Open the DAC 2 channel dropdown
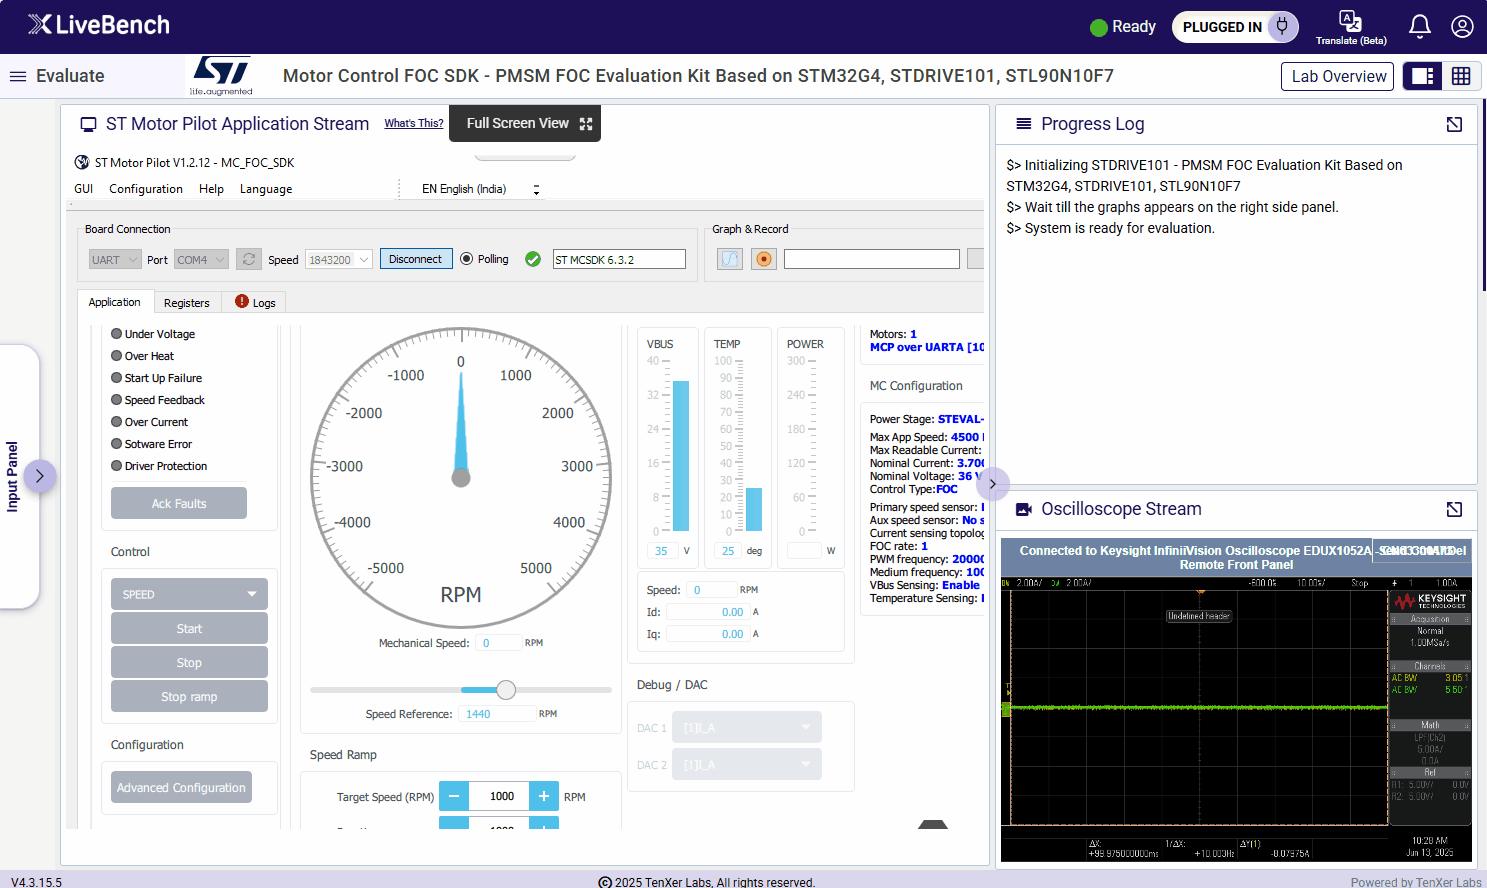The height and width of the screenshot is (888, 1487). click(747, 764)
